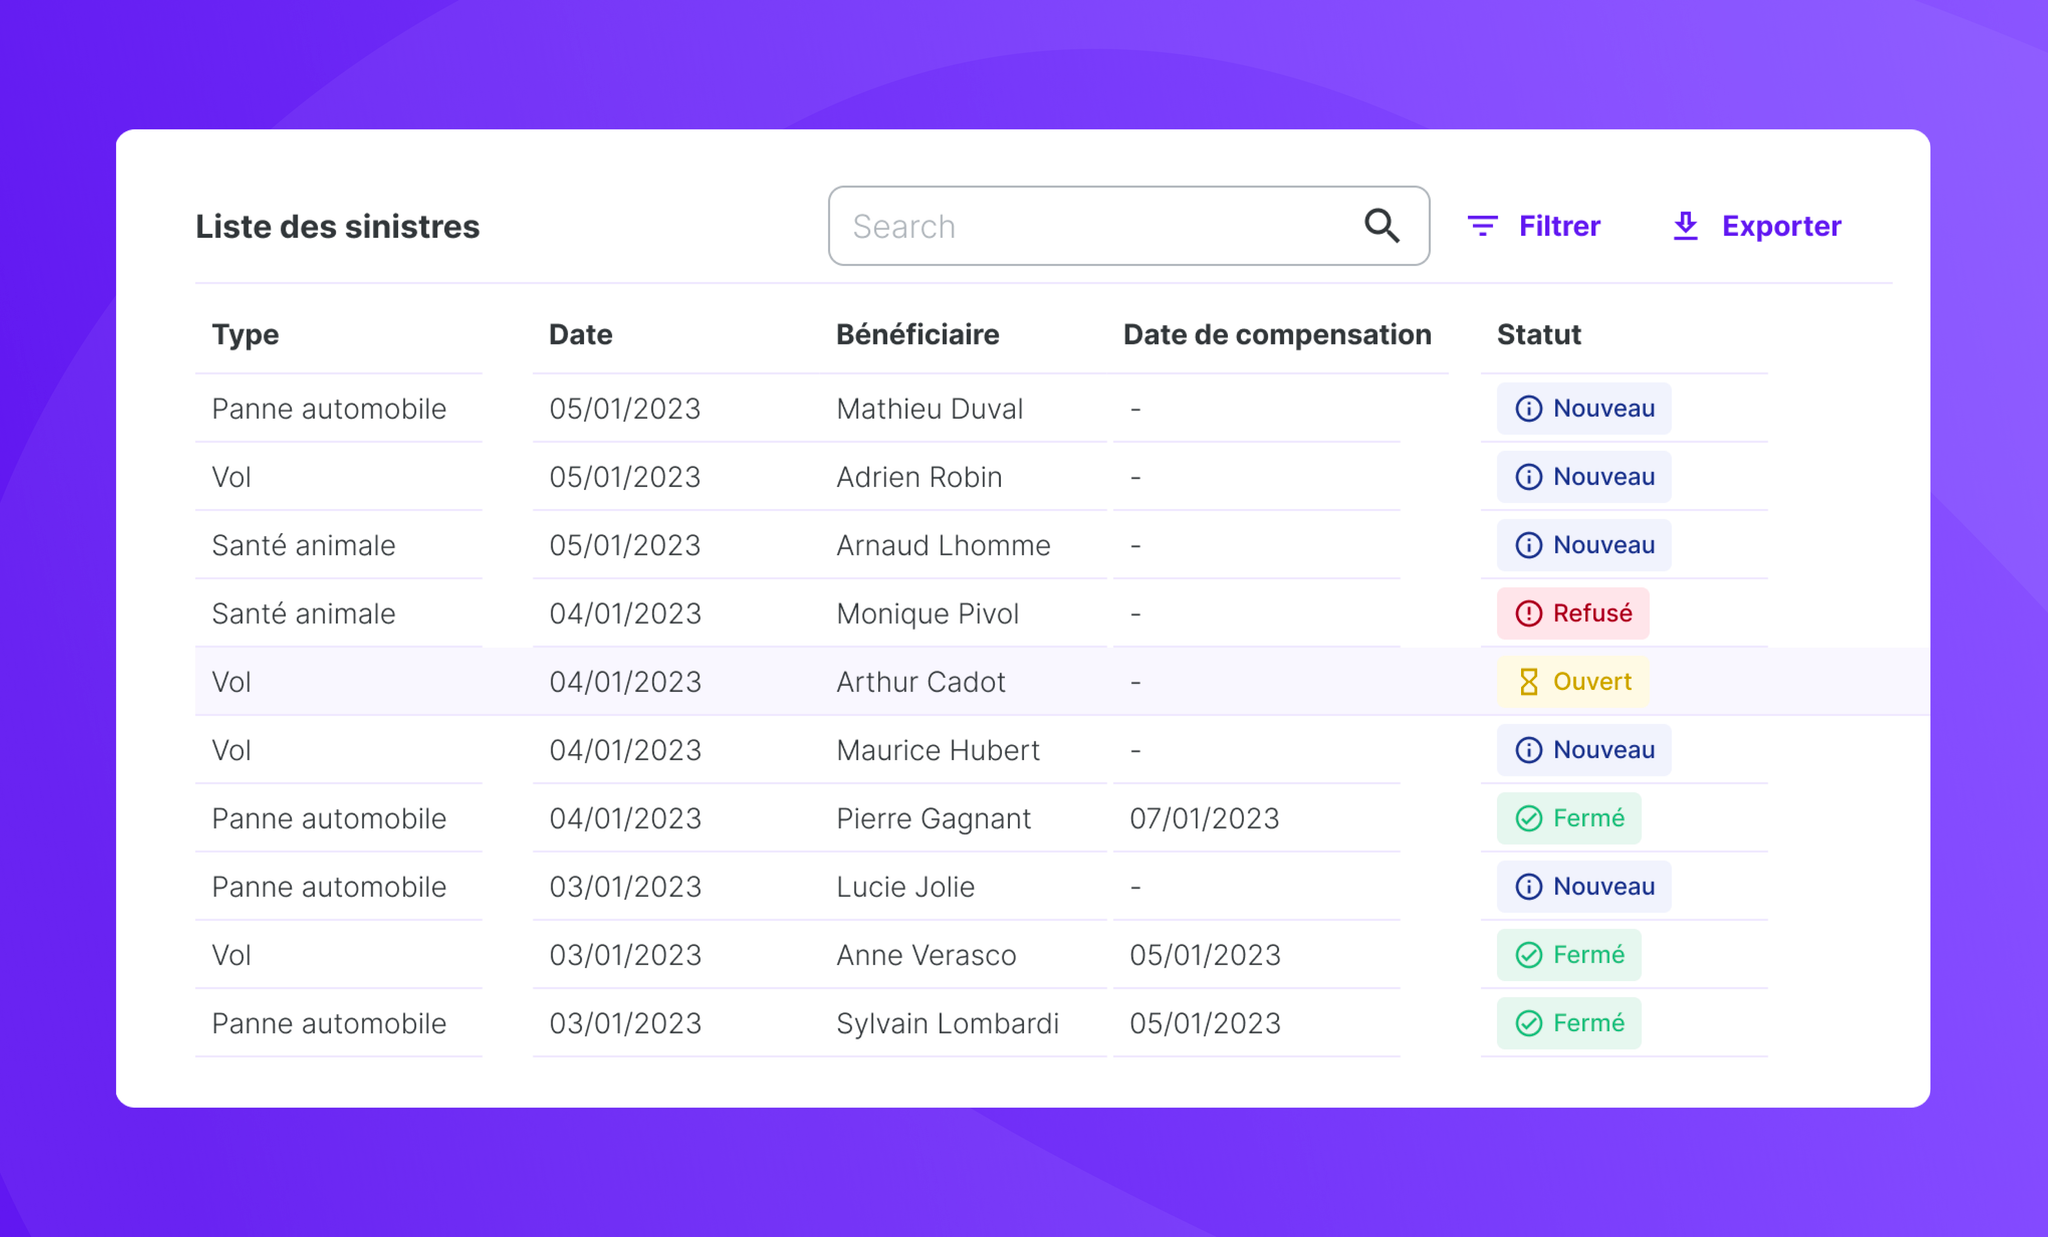Click date 03/01/2023 in Anne Verasco row

[625, 955]
